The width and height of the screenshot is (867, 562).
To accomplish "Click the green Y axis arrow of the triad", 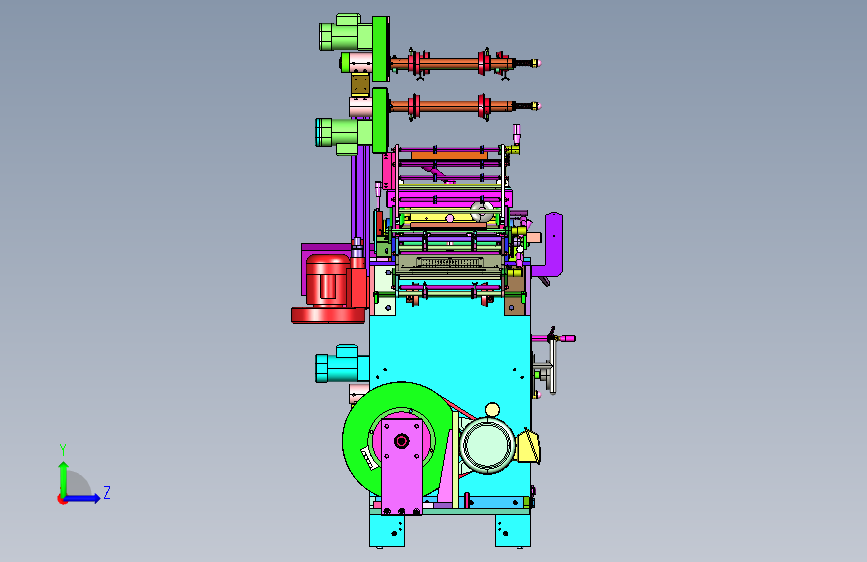I will [x=64, y=478].
